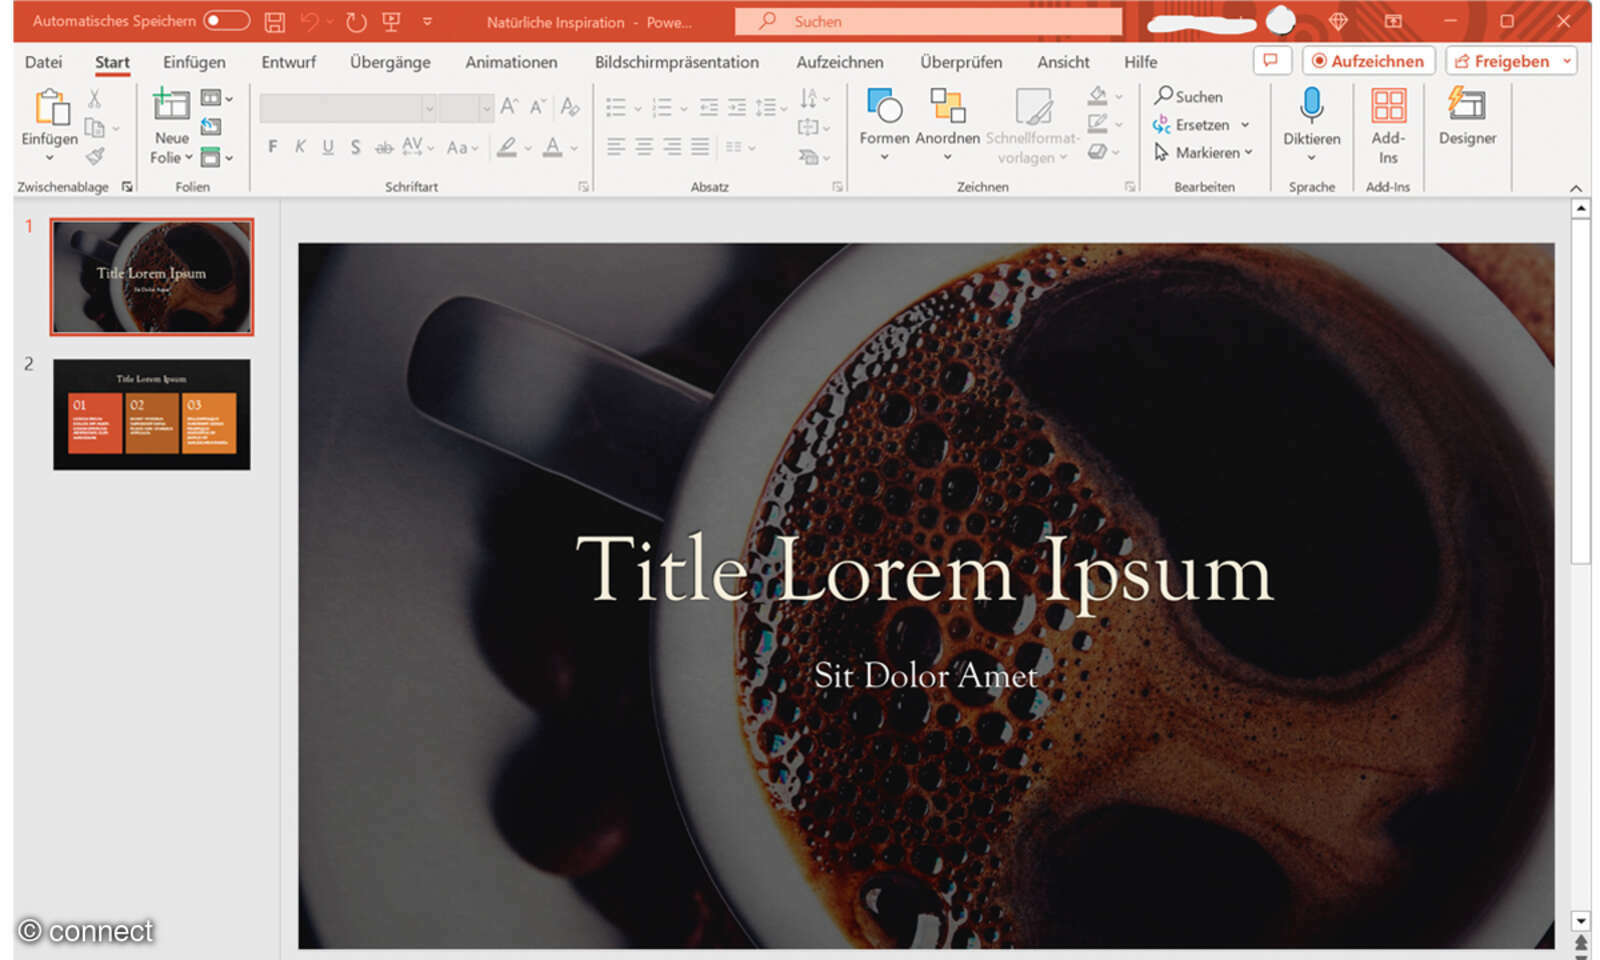Toggle Automatisches Speichern off
Image resolution: width=1600 pixels, height=960 pixels.
click(x=226, y=20)
